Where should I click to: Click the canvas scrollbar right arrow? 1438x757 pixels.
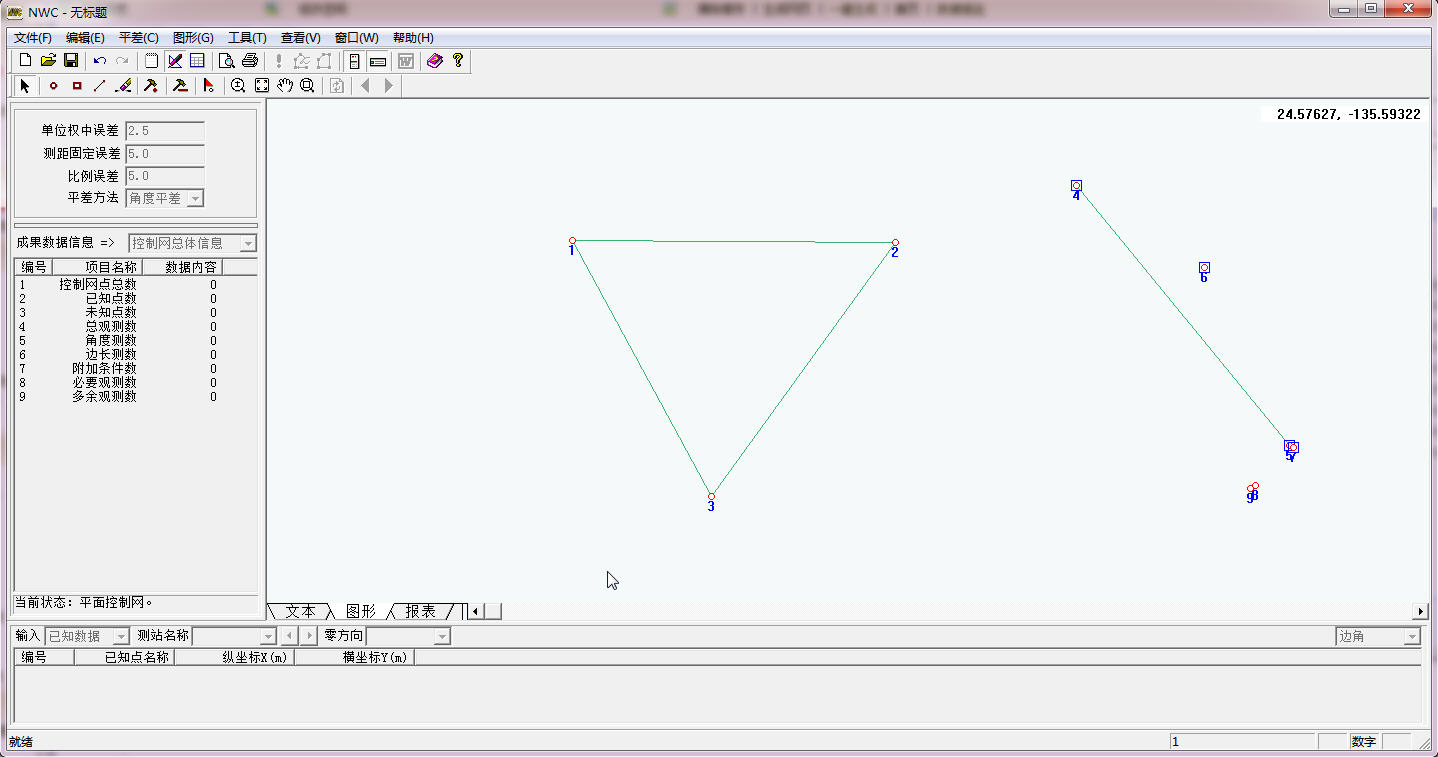1420,611
